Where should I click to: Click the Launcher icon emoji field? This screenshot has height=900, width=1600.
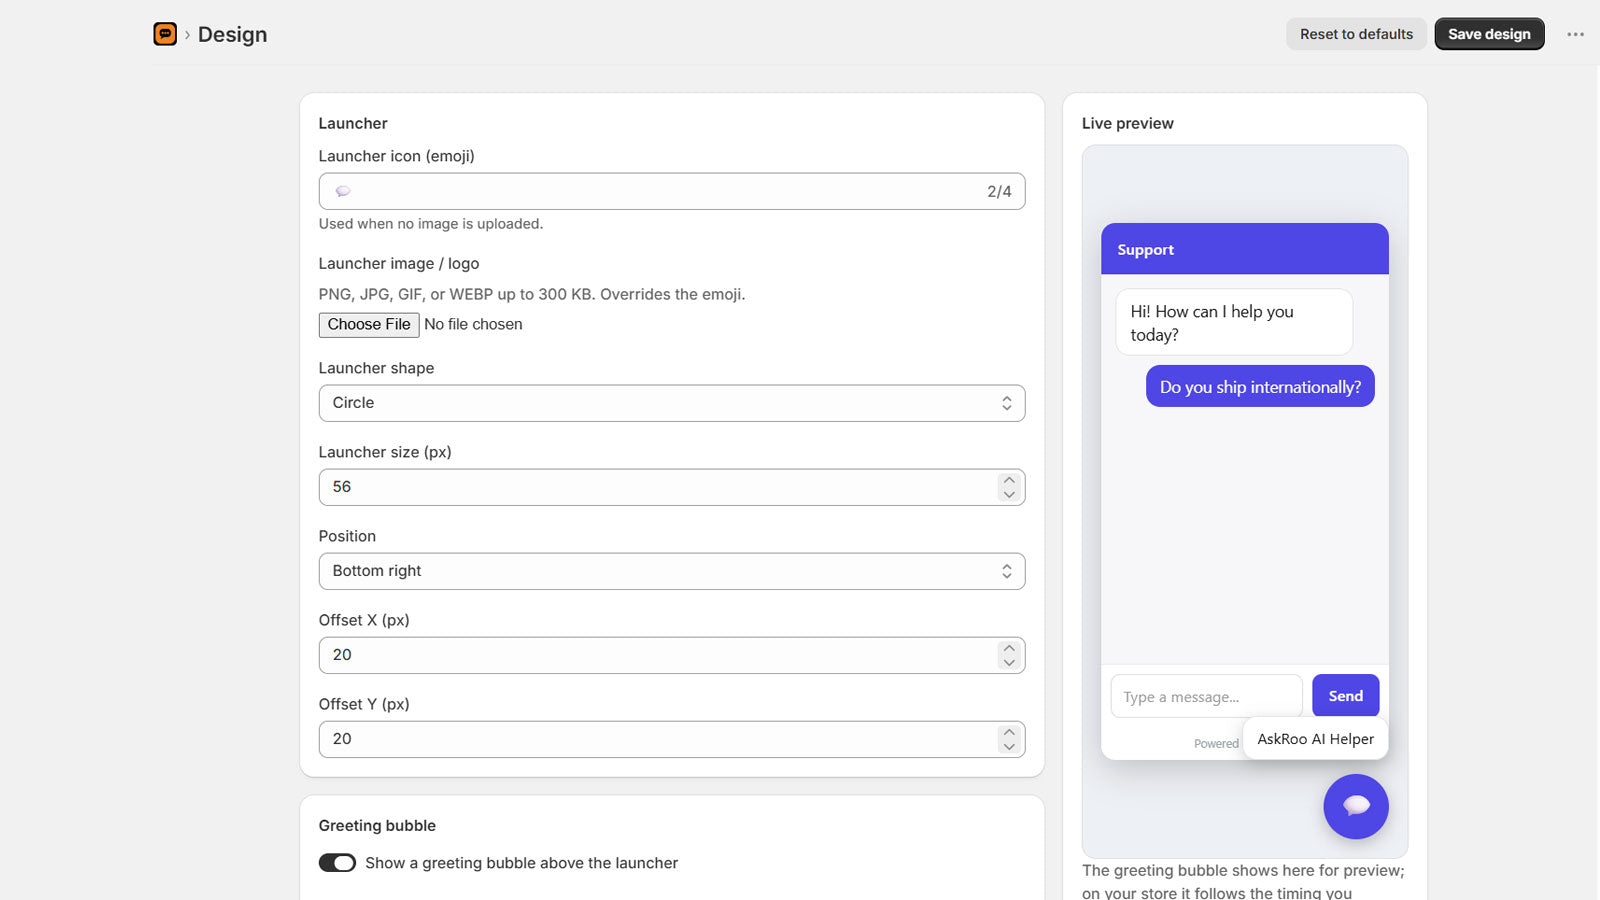pyautogui.click(x=672, y=191)
